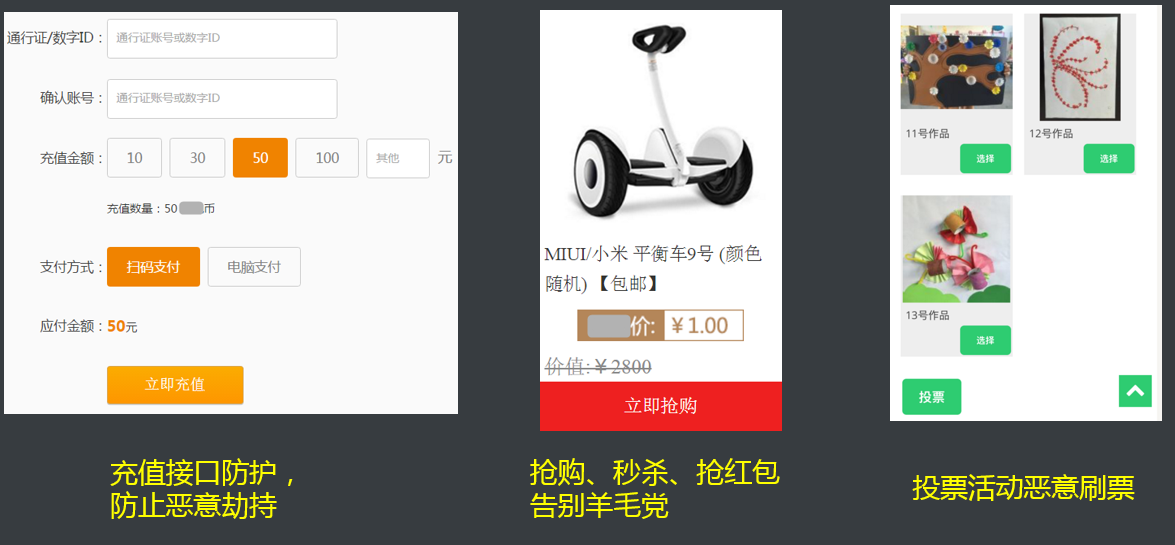Click the 立即充值 button

(175, 385)
